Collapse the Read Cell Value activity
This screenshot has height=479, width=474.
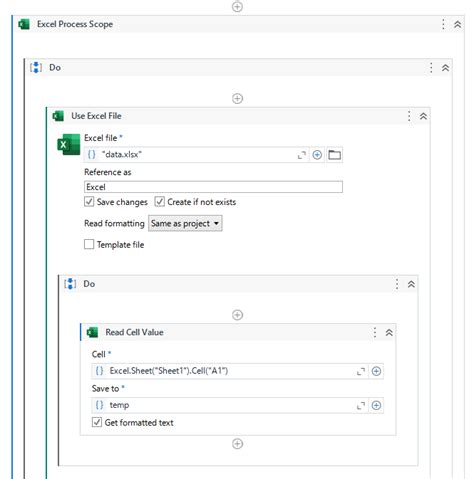tap(389, 333)
